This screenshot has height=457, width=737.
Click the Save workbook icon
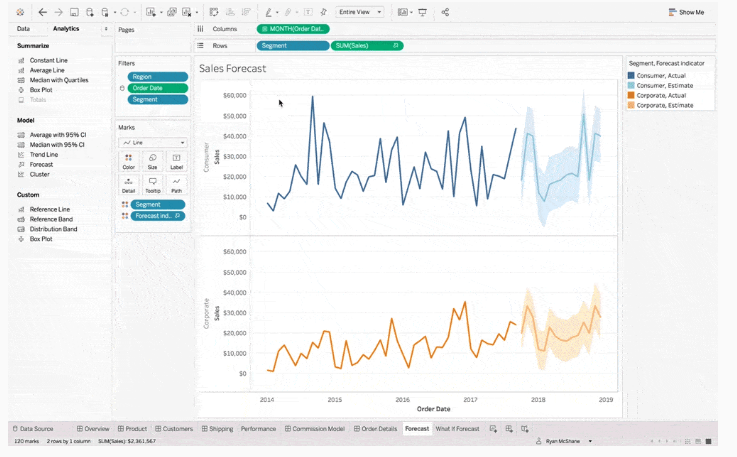tap(74, 12)
